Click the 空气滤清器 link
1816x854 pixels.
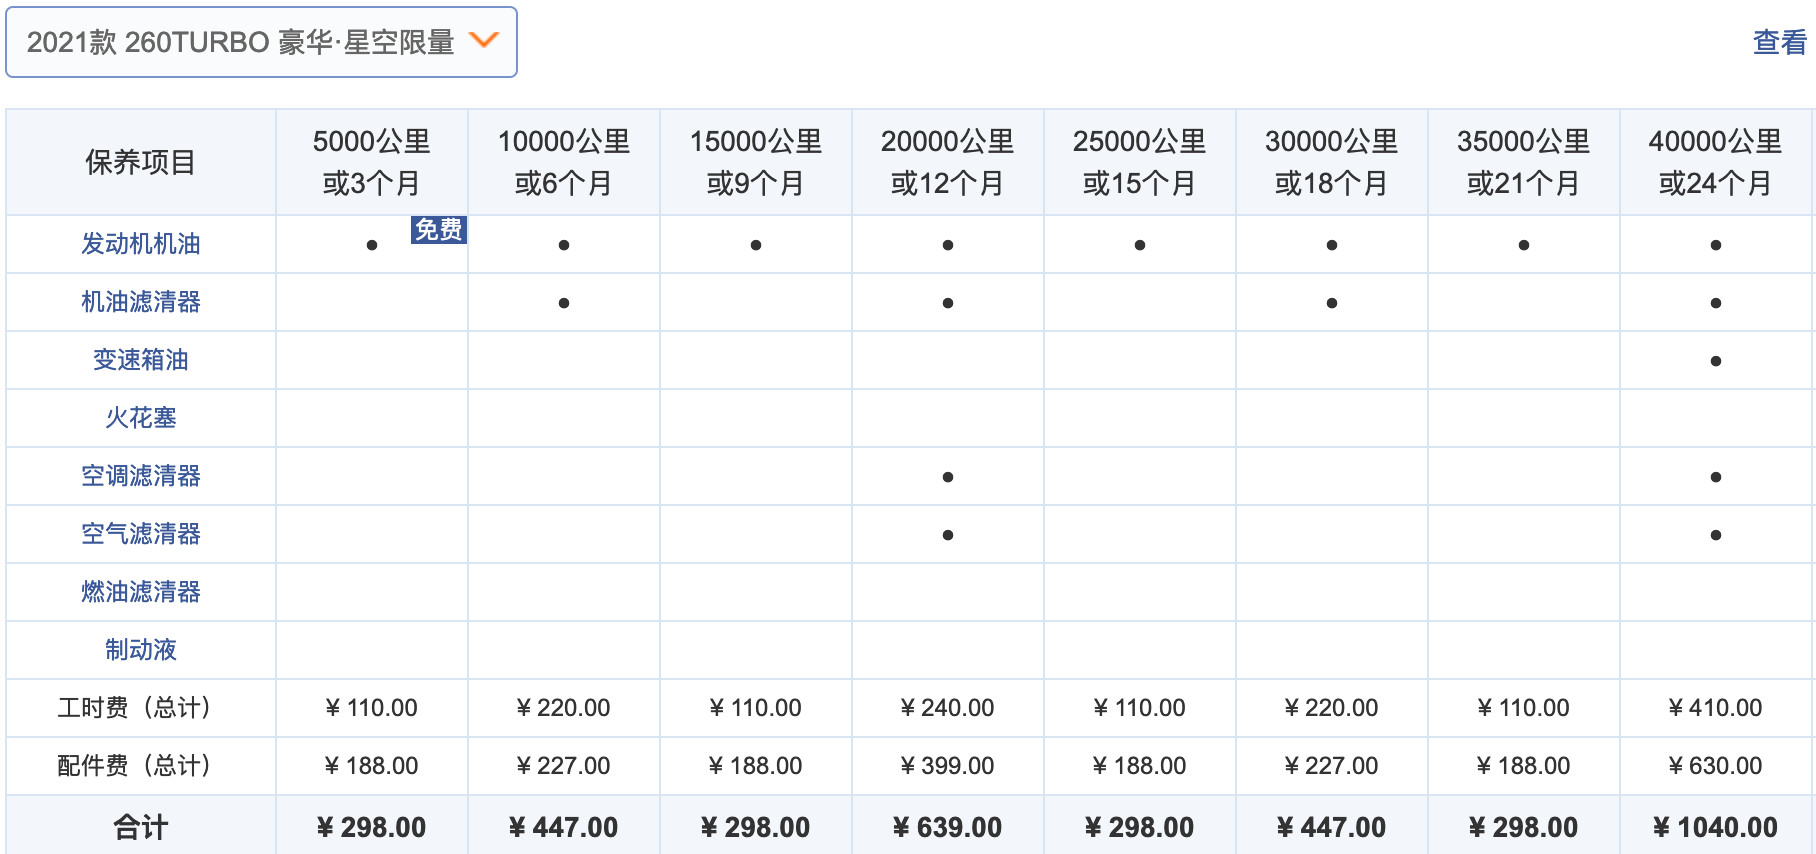coord(141,534)
